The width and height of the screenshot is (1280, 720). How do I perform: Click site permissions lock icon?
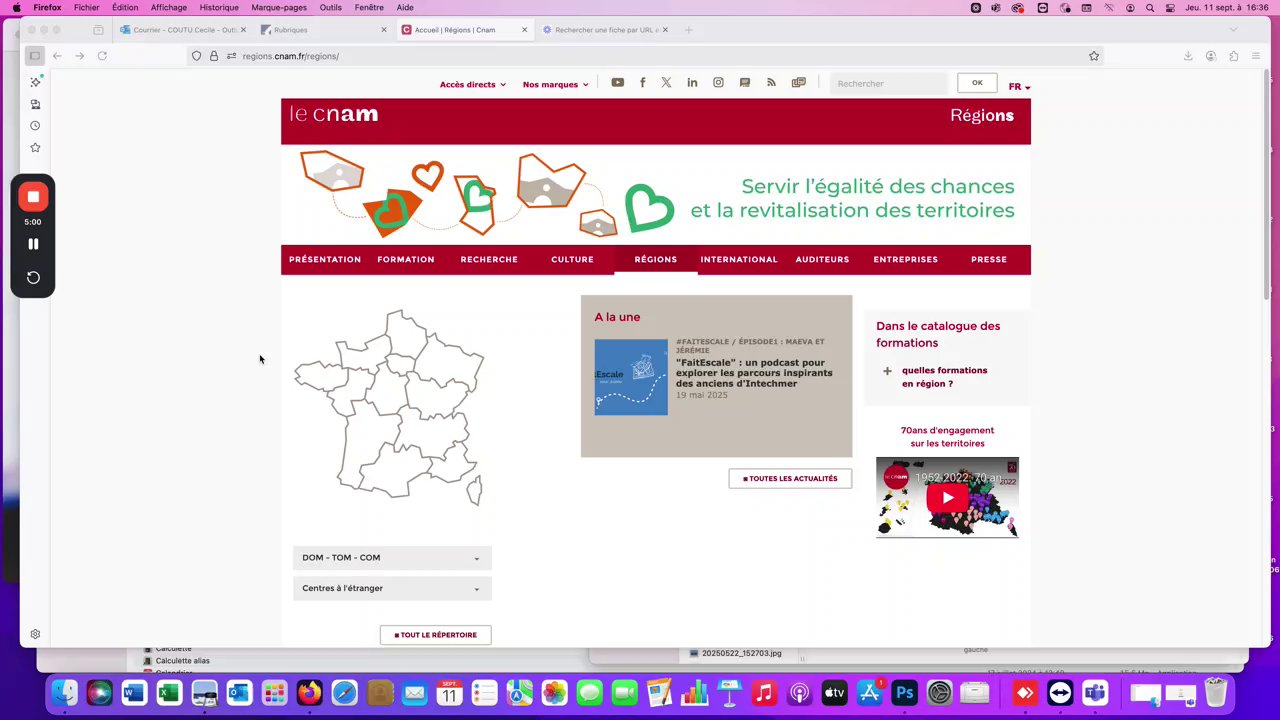[214, 56]
